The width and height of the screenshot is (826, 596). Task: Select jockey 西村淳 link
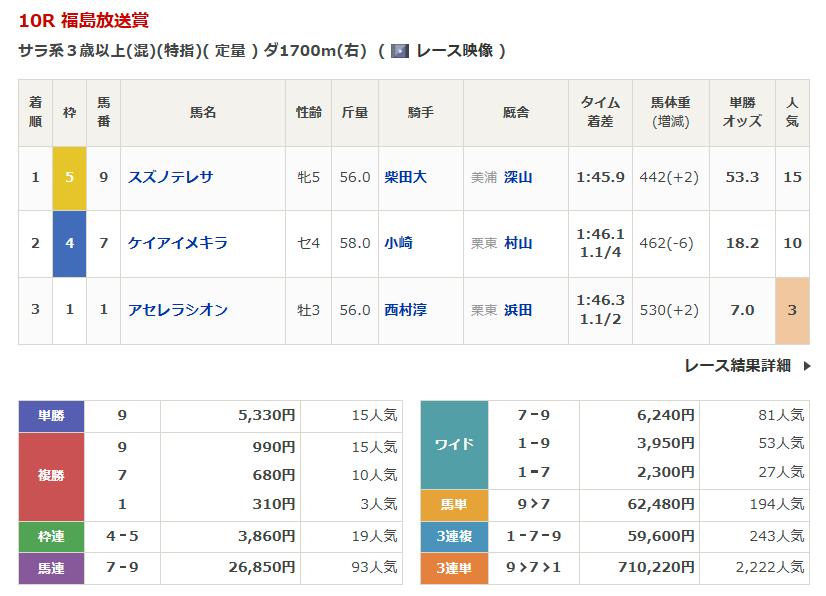point(405,310)
